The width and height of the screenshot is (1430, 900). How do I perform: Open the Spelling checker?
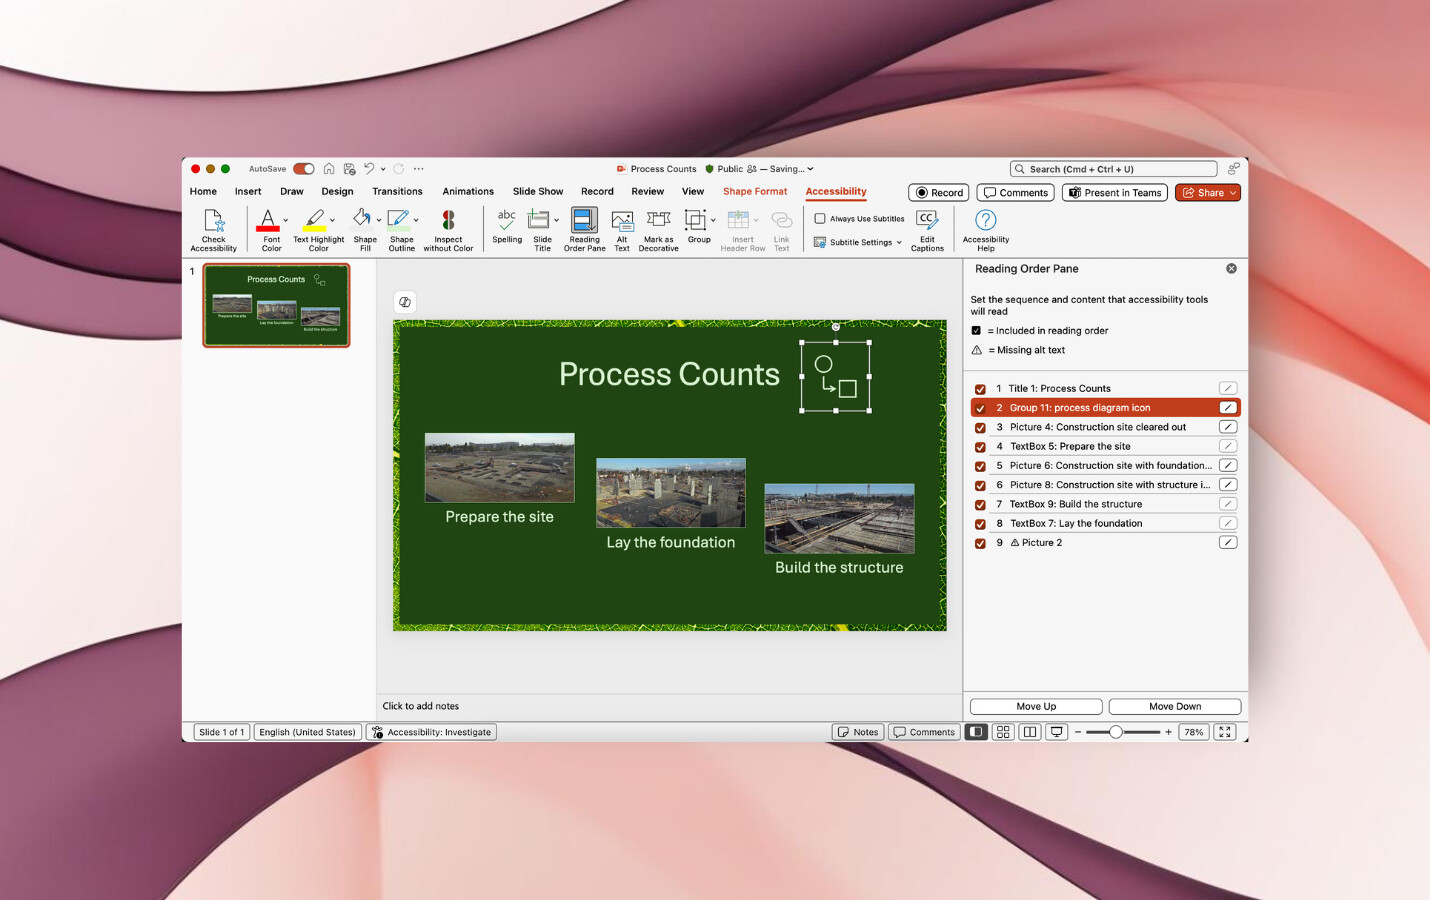[506, 228]
